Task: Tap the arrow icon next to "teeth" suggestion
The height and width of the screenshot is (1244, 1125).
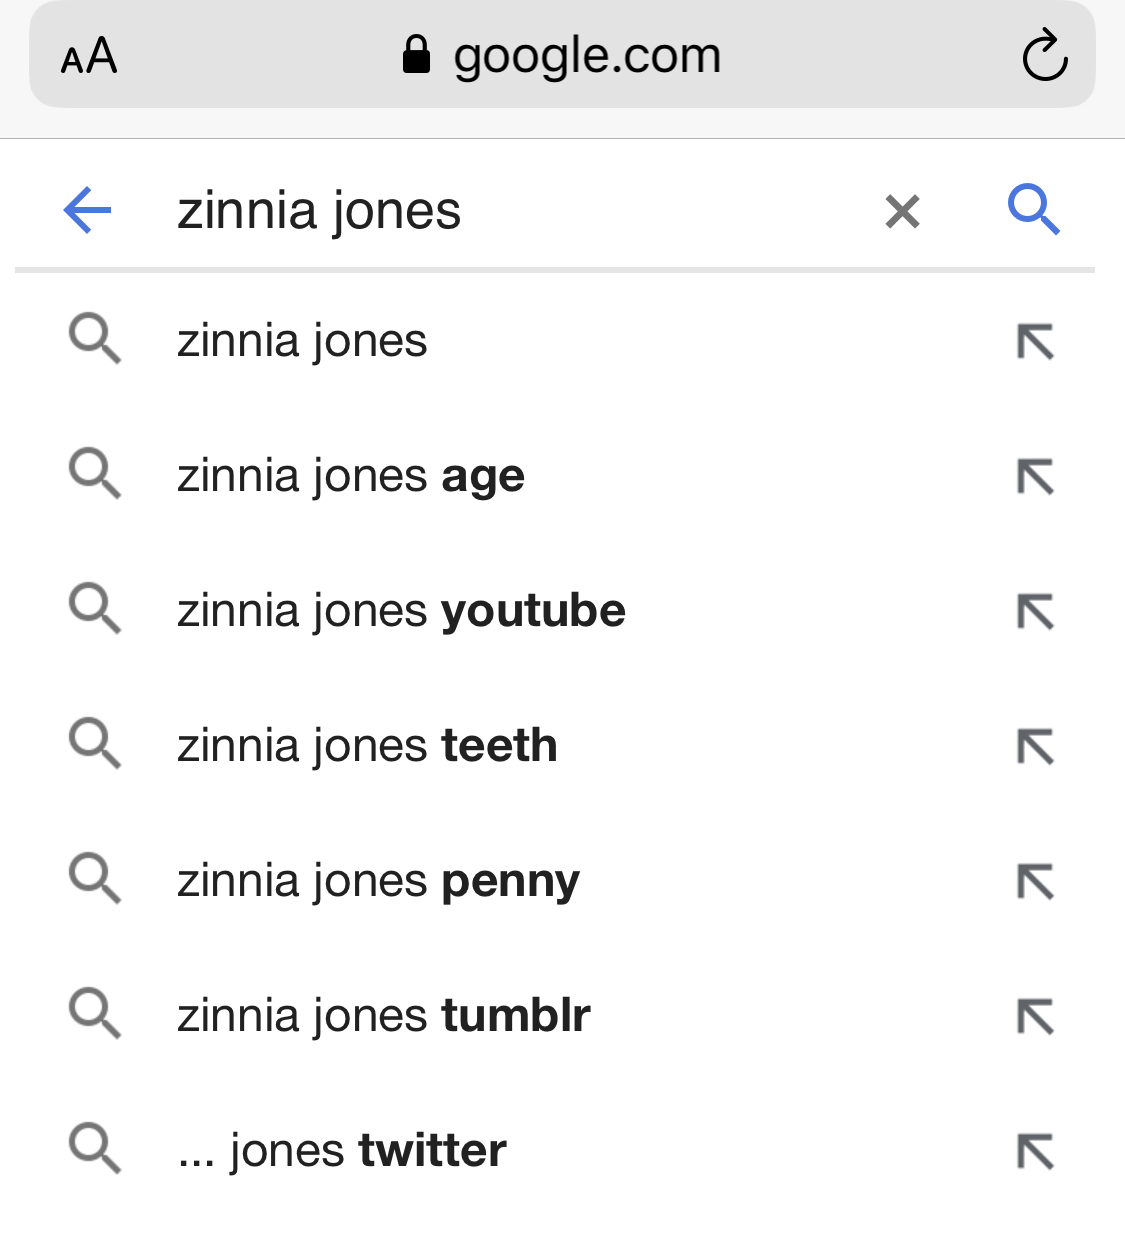Action: coord(1035,747)
